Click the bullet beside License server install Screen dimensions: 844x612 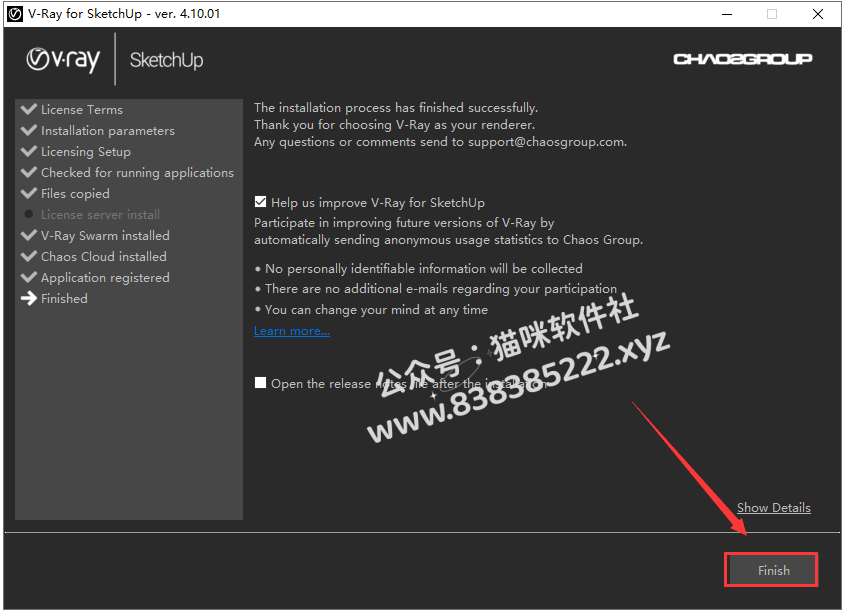click(x=29, y=214)
